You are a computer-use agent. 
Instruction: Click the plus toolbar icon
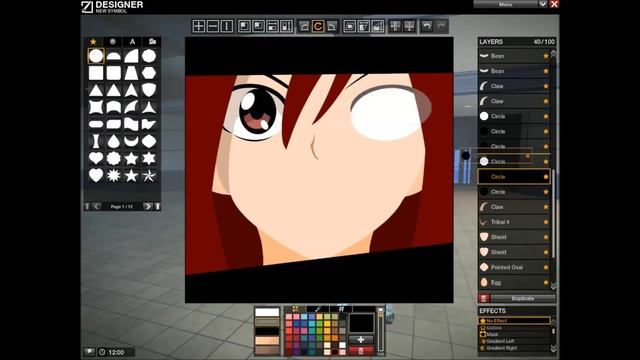point(199,26)
